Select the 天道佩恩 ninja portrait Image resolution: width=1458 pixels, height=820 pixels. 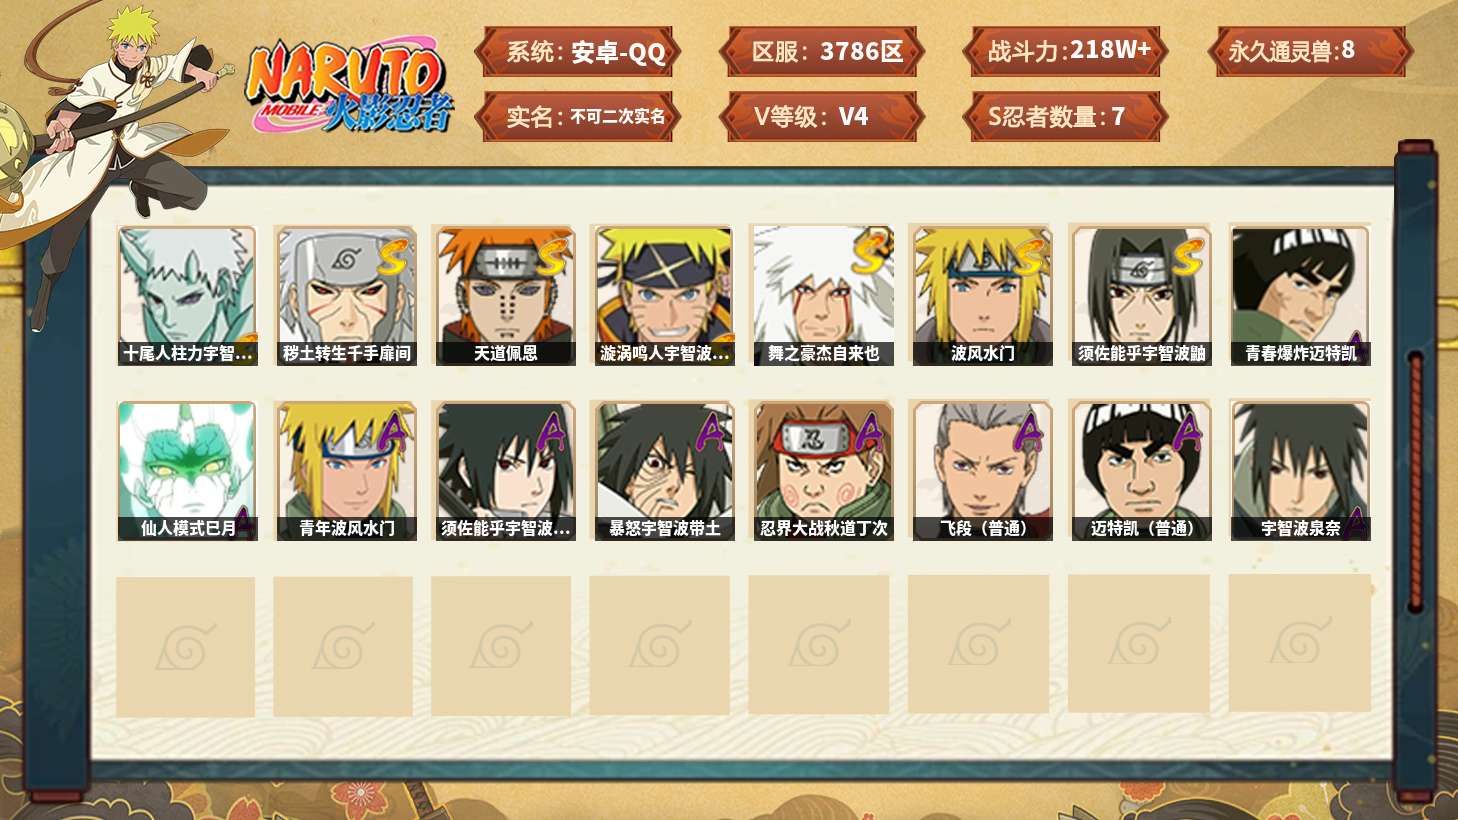coord(504,295)
